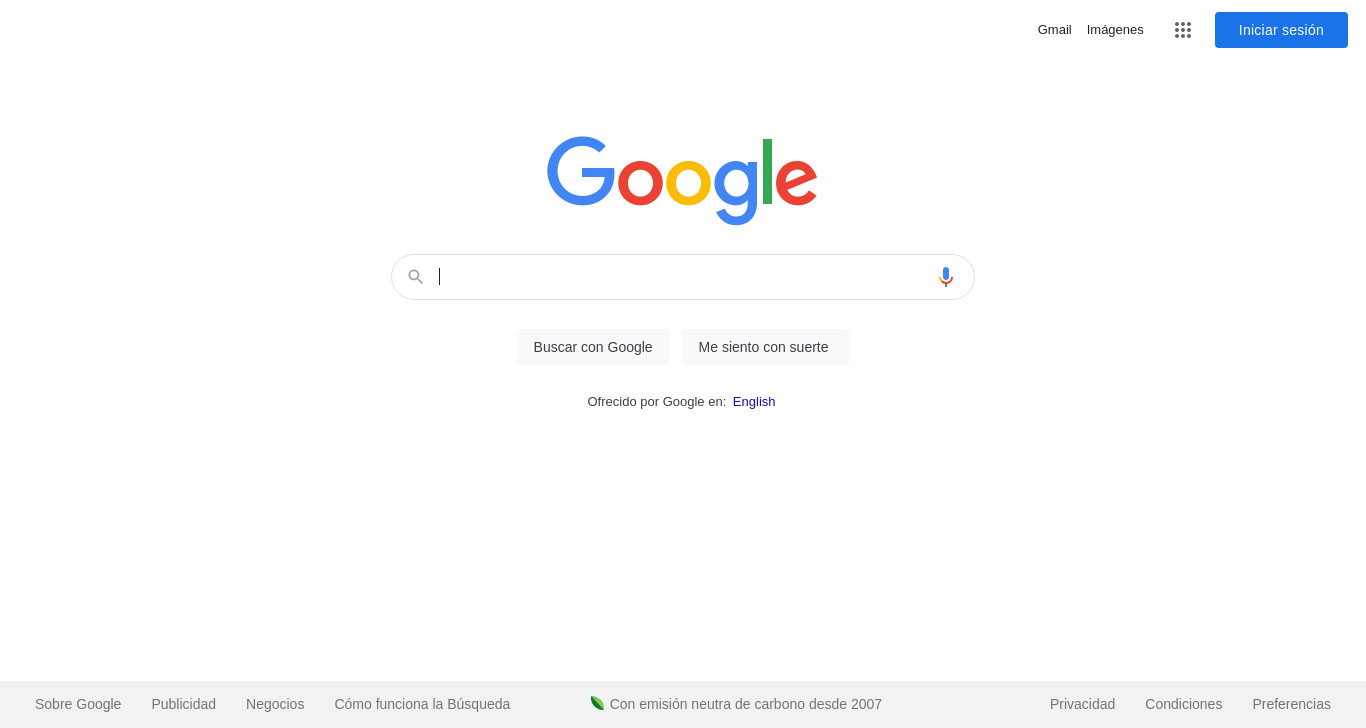Click Me siento con suerte button
Screen dimensions: 1366x728
pos(764,347)
